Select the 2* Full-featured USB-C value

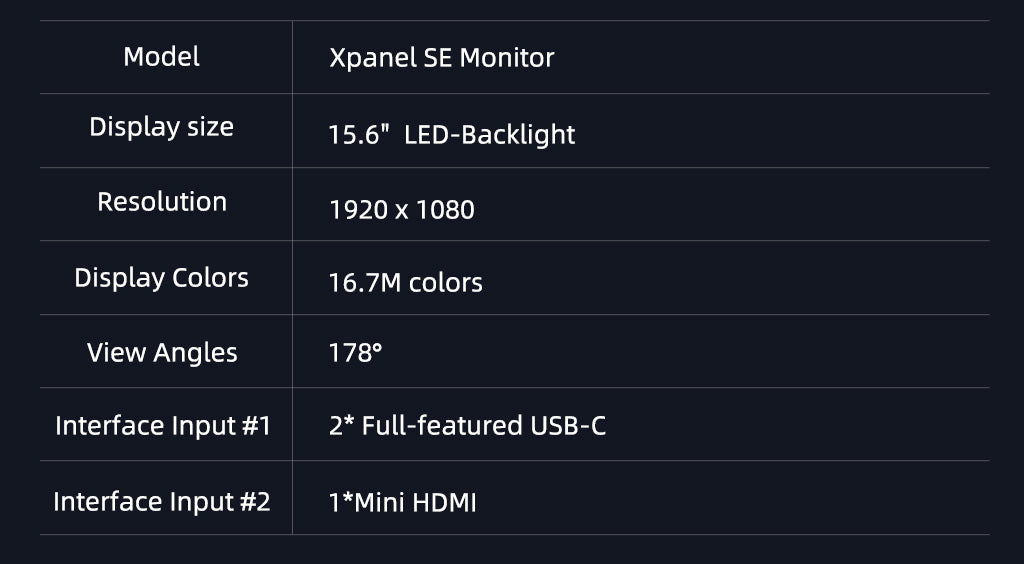[468, 426]
